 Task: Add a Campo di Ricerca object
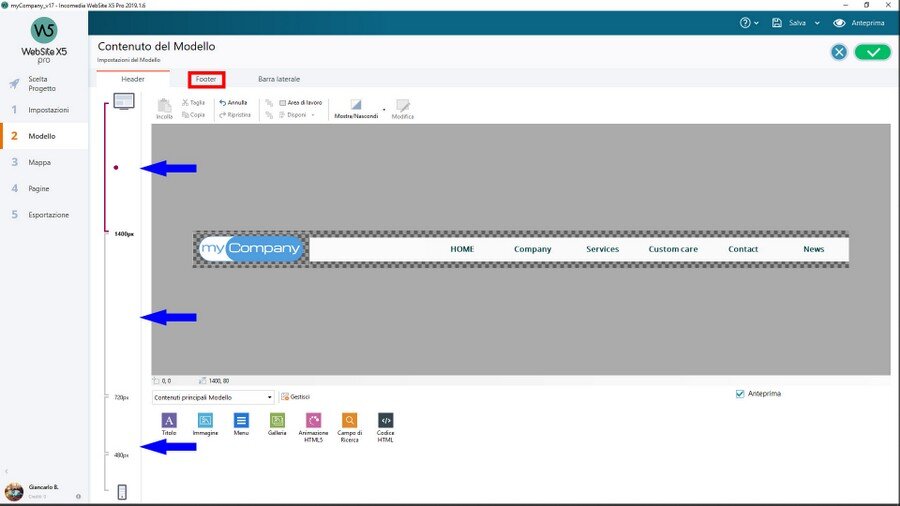coord(349,421)
